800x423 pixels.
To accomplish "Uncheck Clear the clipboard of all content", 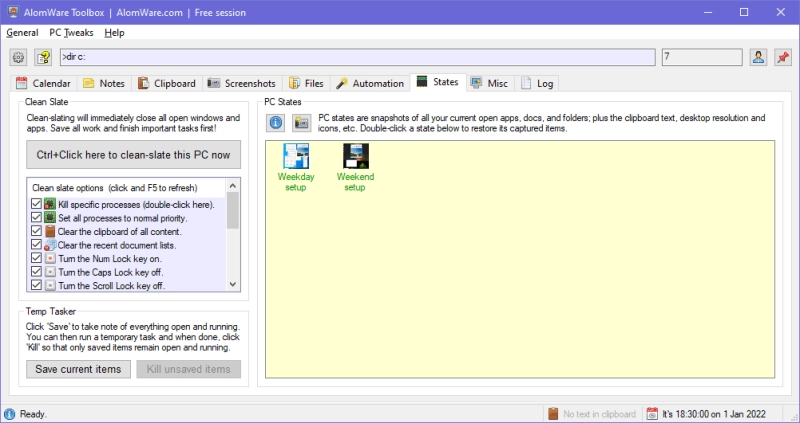I will (x=36, y=231).
